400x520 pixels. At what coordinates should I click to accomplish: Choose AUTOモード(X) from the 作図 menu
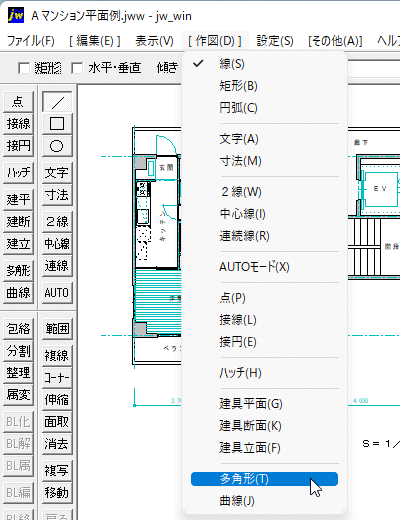[264, 267]
